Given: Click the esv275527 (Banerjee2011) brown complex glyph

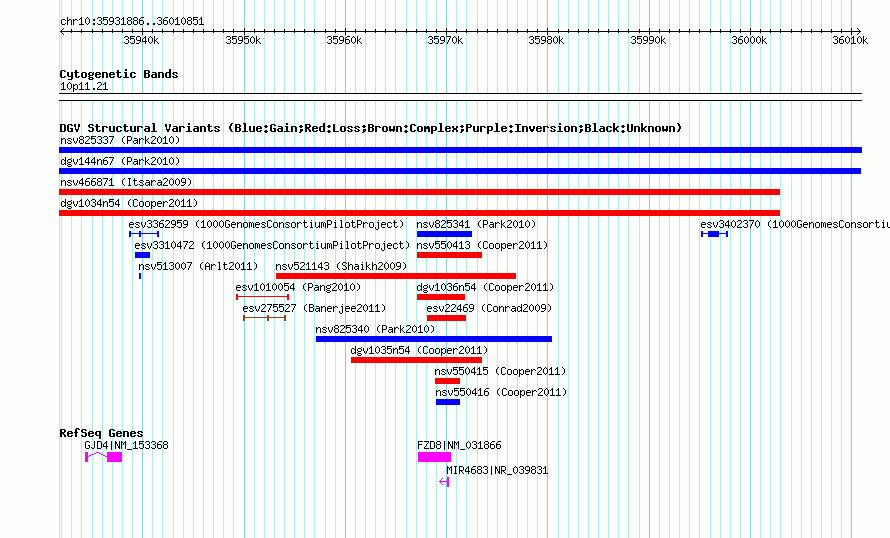Looking at the screenshot, I should 265,318.
